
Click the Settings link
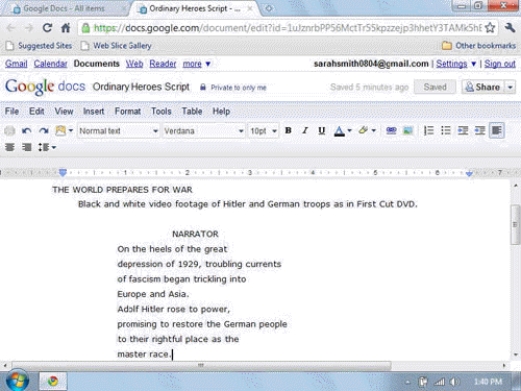coord(452,64)
